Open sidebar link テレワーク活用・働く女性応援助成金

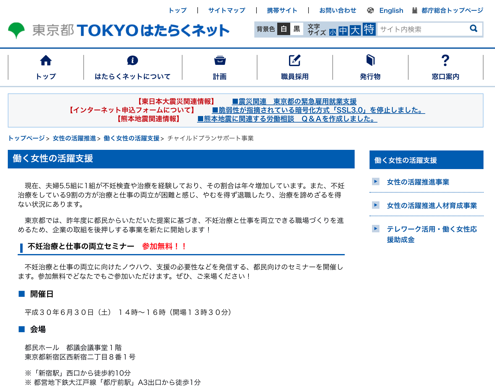coord(432,234)
